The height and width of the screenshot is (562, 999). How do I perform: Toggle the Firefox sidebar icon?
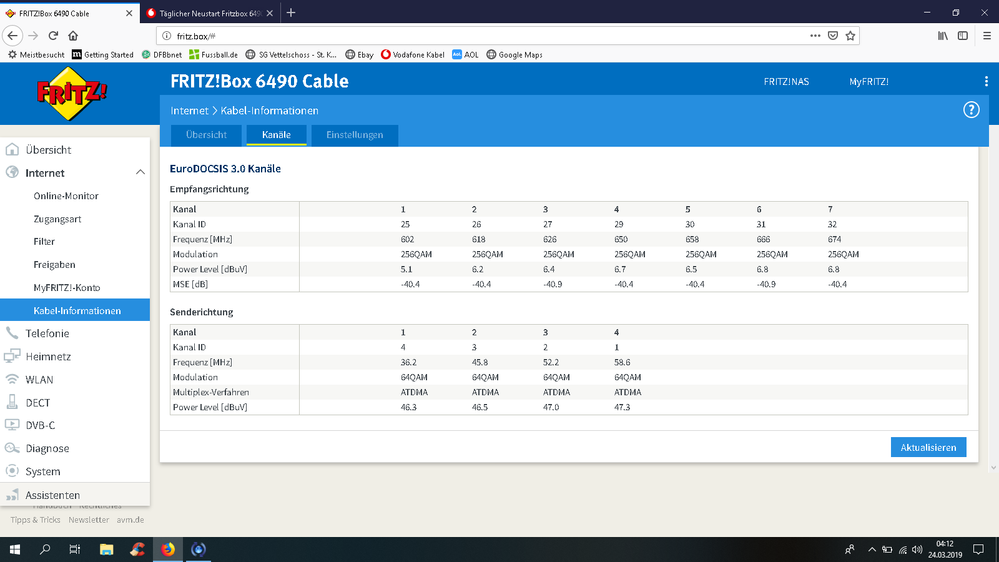(963, 36)
